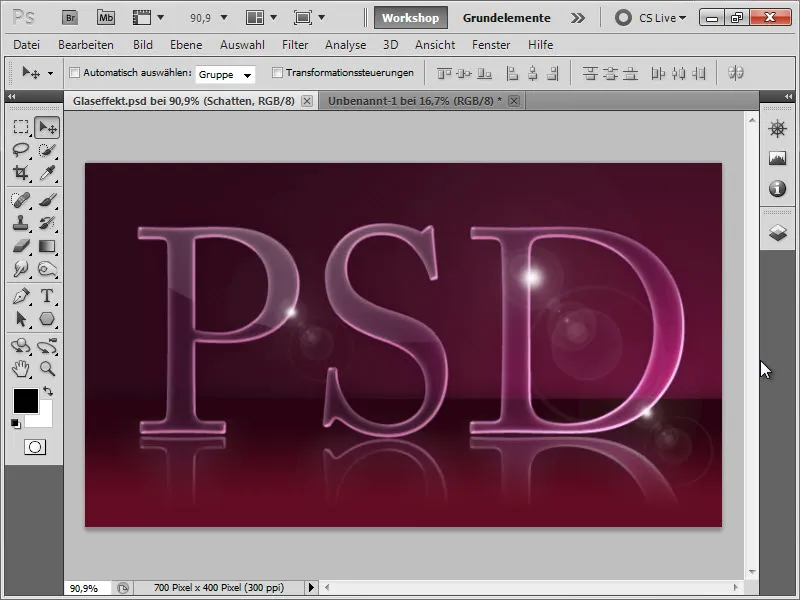The width and height of the screenshot is (800, 600).
Task: Select the Clone Stamp tool
Action: click(21, 223)
